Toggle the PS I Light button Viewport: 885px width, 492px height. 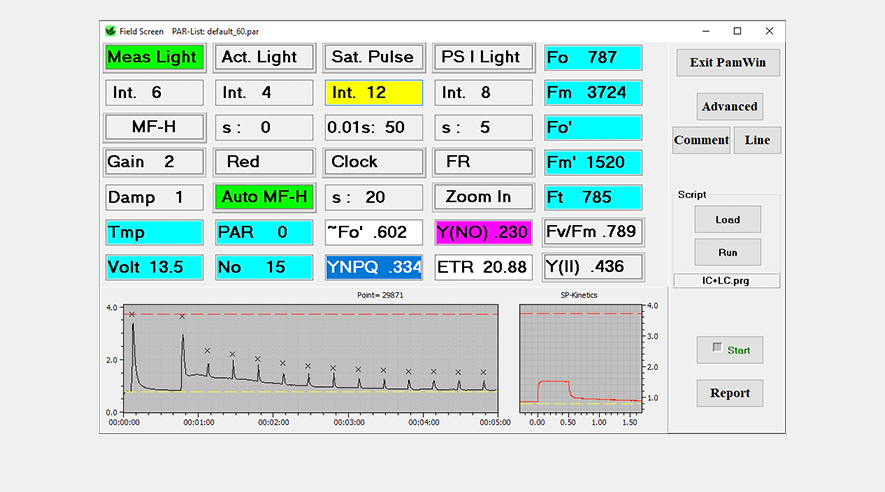click(x=483, y=58)
